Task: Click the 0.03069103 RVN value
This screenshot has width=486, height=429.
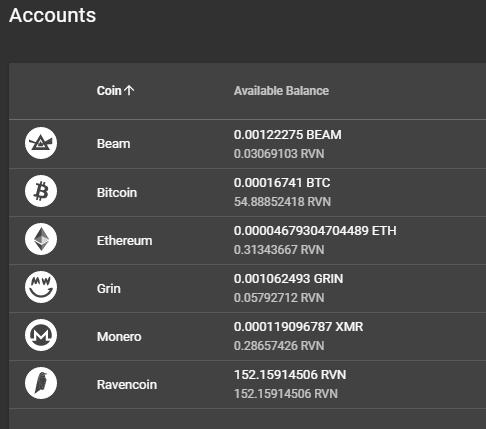Action: [279, 154]
